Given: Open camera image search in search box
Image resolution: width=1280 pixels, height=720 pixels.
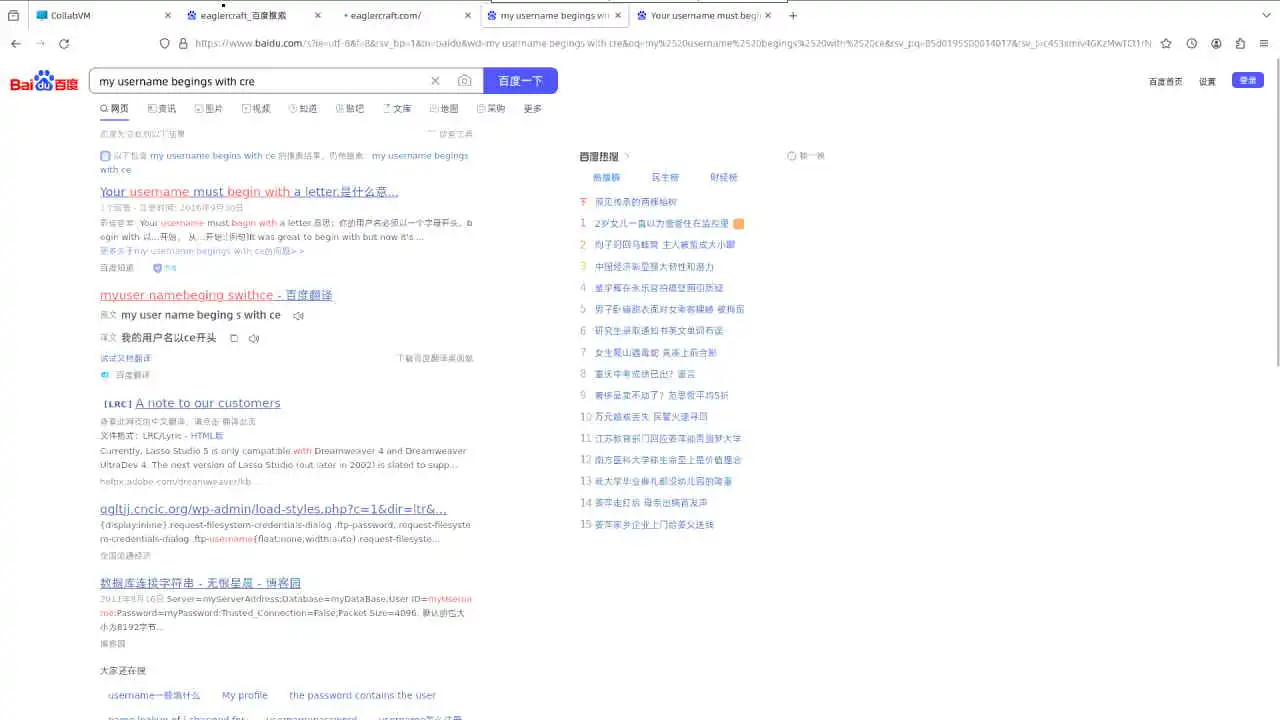Looking at the screenshot, I should pos(464,81).
